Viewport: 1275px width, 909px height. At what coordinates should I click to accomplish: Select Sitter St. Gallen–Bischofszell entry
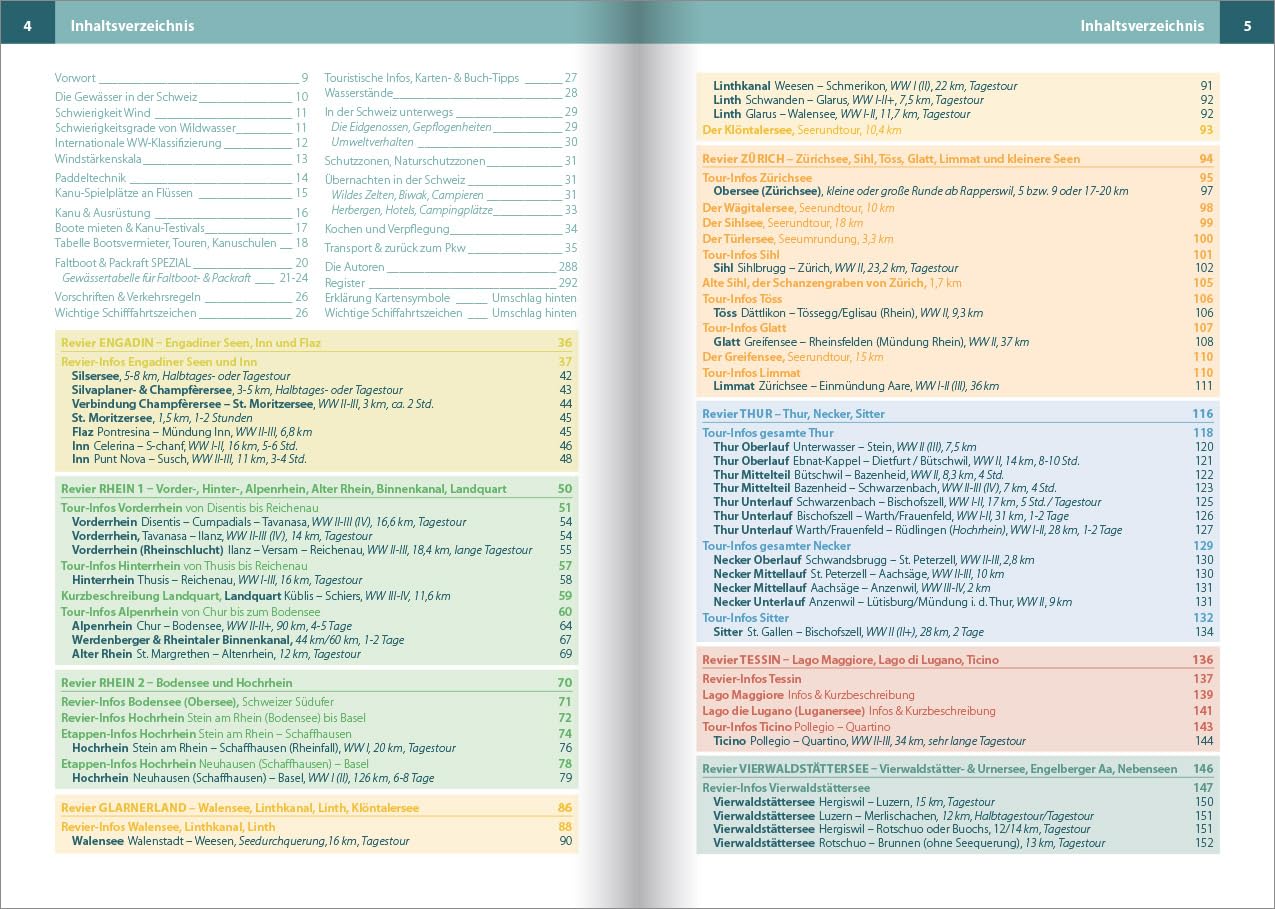tap(848, 632)
